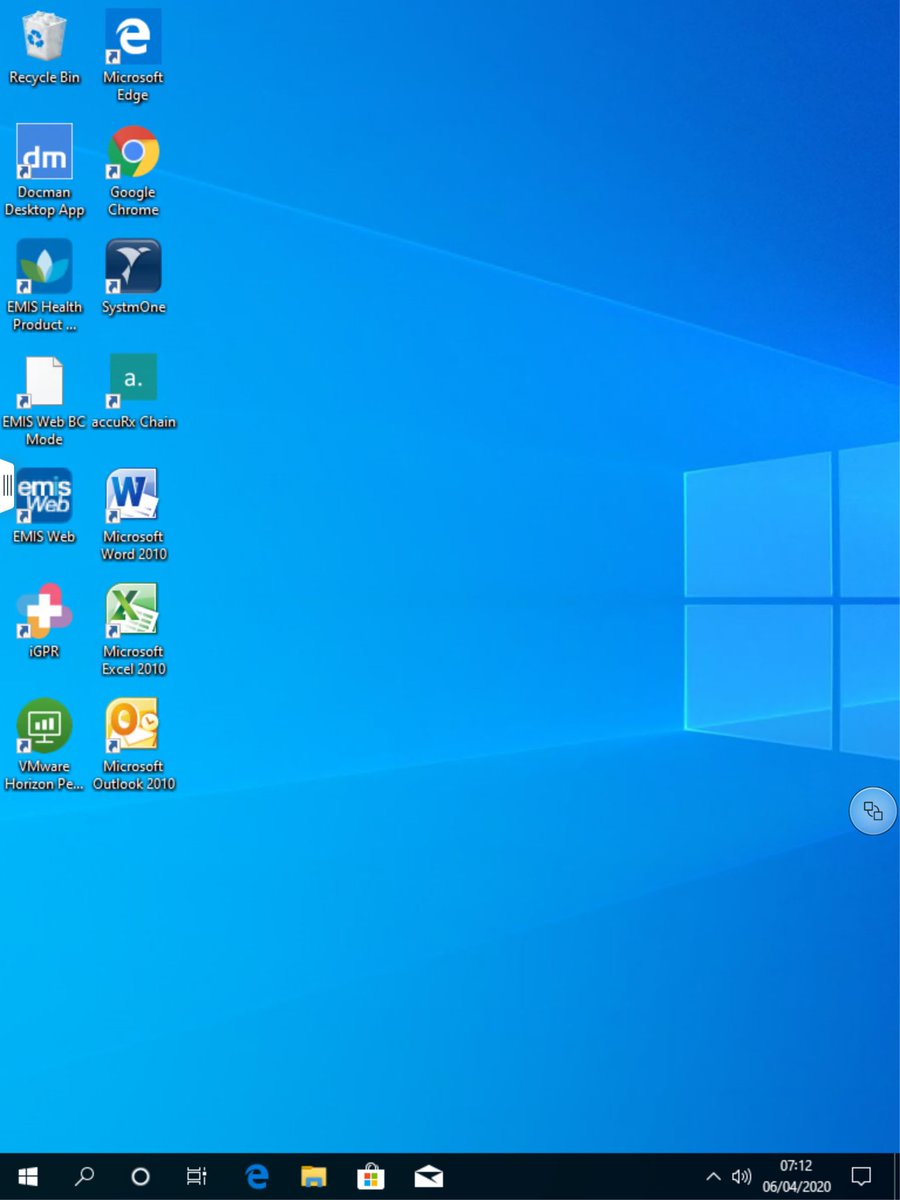Select the Microsoft Word 2010 shortcut

[133, 516]
